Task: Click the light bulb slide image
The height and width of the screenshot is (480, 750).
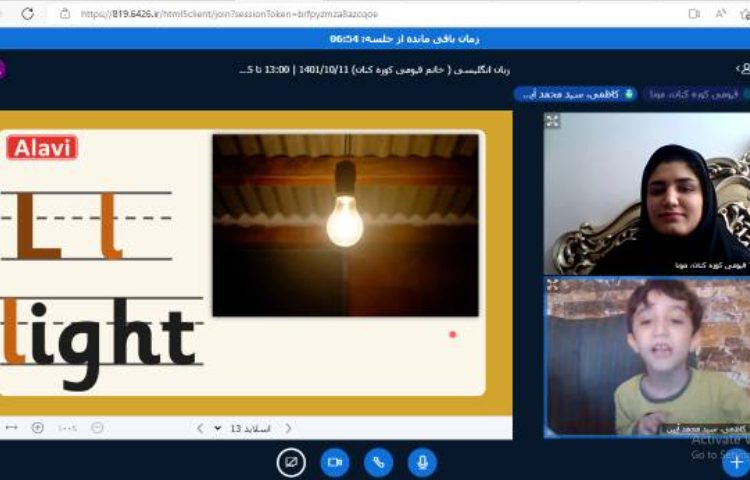Action: pos(345,225)
